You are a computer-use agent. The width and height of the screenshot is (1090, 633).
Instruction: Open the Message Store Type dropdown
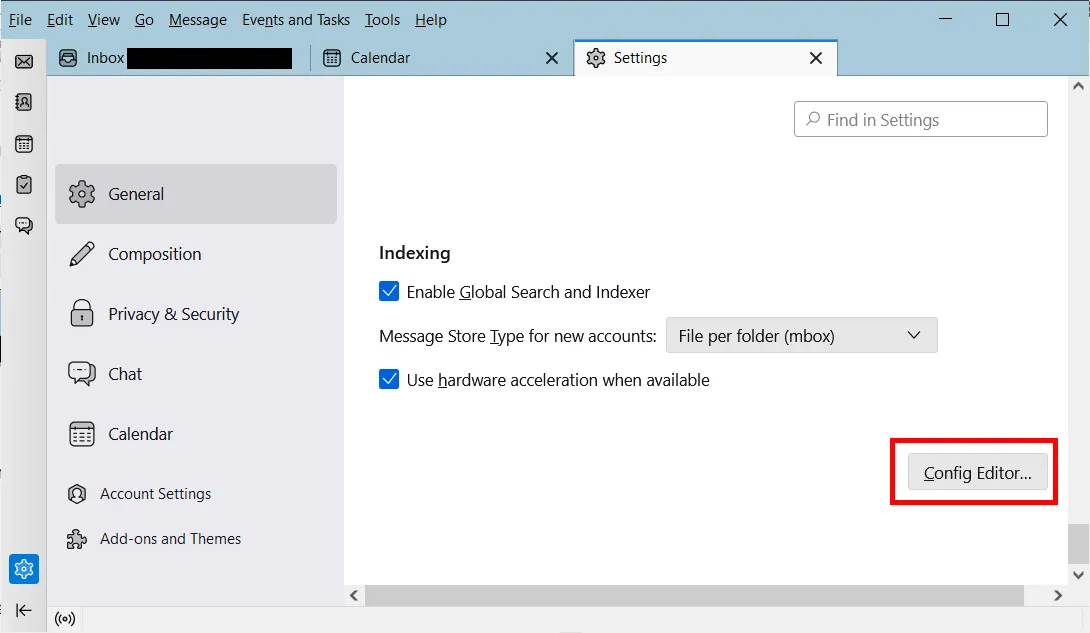click(x=801, y=336)
